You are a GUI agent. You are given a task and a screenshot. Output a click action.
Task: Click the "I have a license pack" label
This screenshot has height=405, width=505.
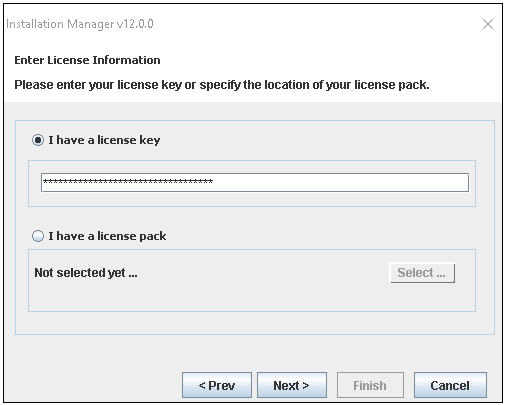[107, 236]
